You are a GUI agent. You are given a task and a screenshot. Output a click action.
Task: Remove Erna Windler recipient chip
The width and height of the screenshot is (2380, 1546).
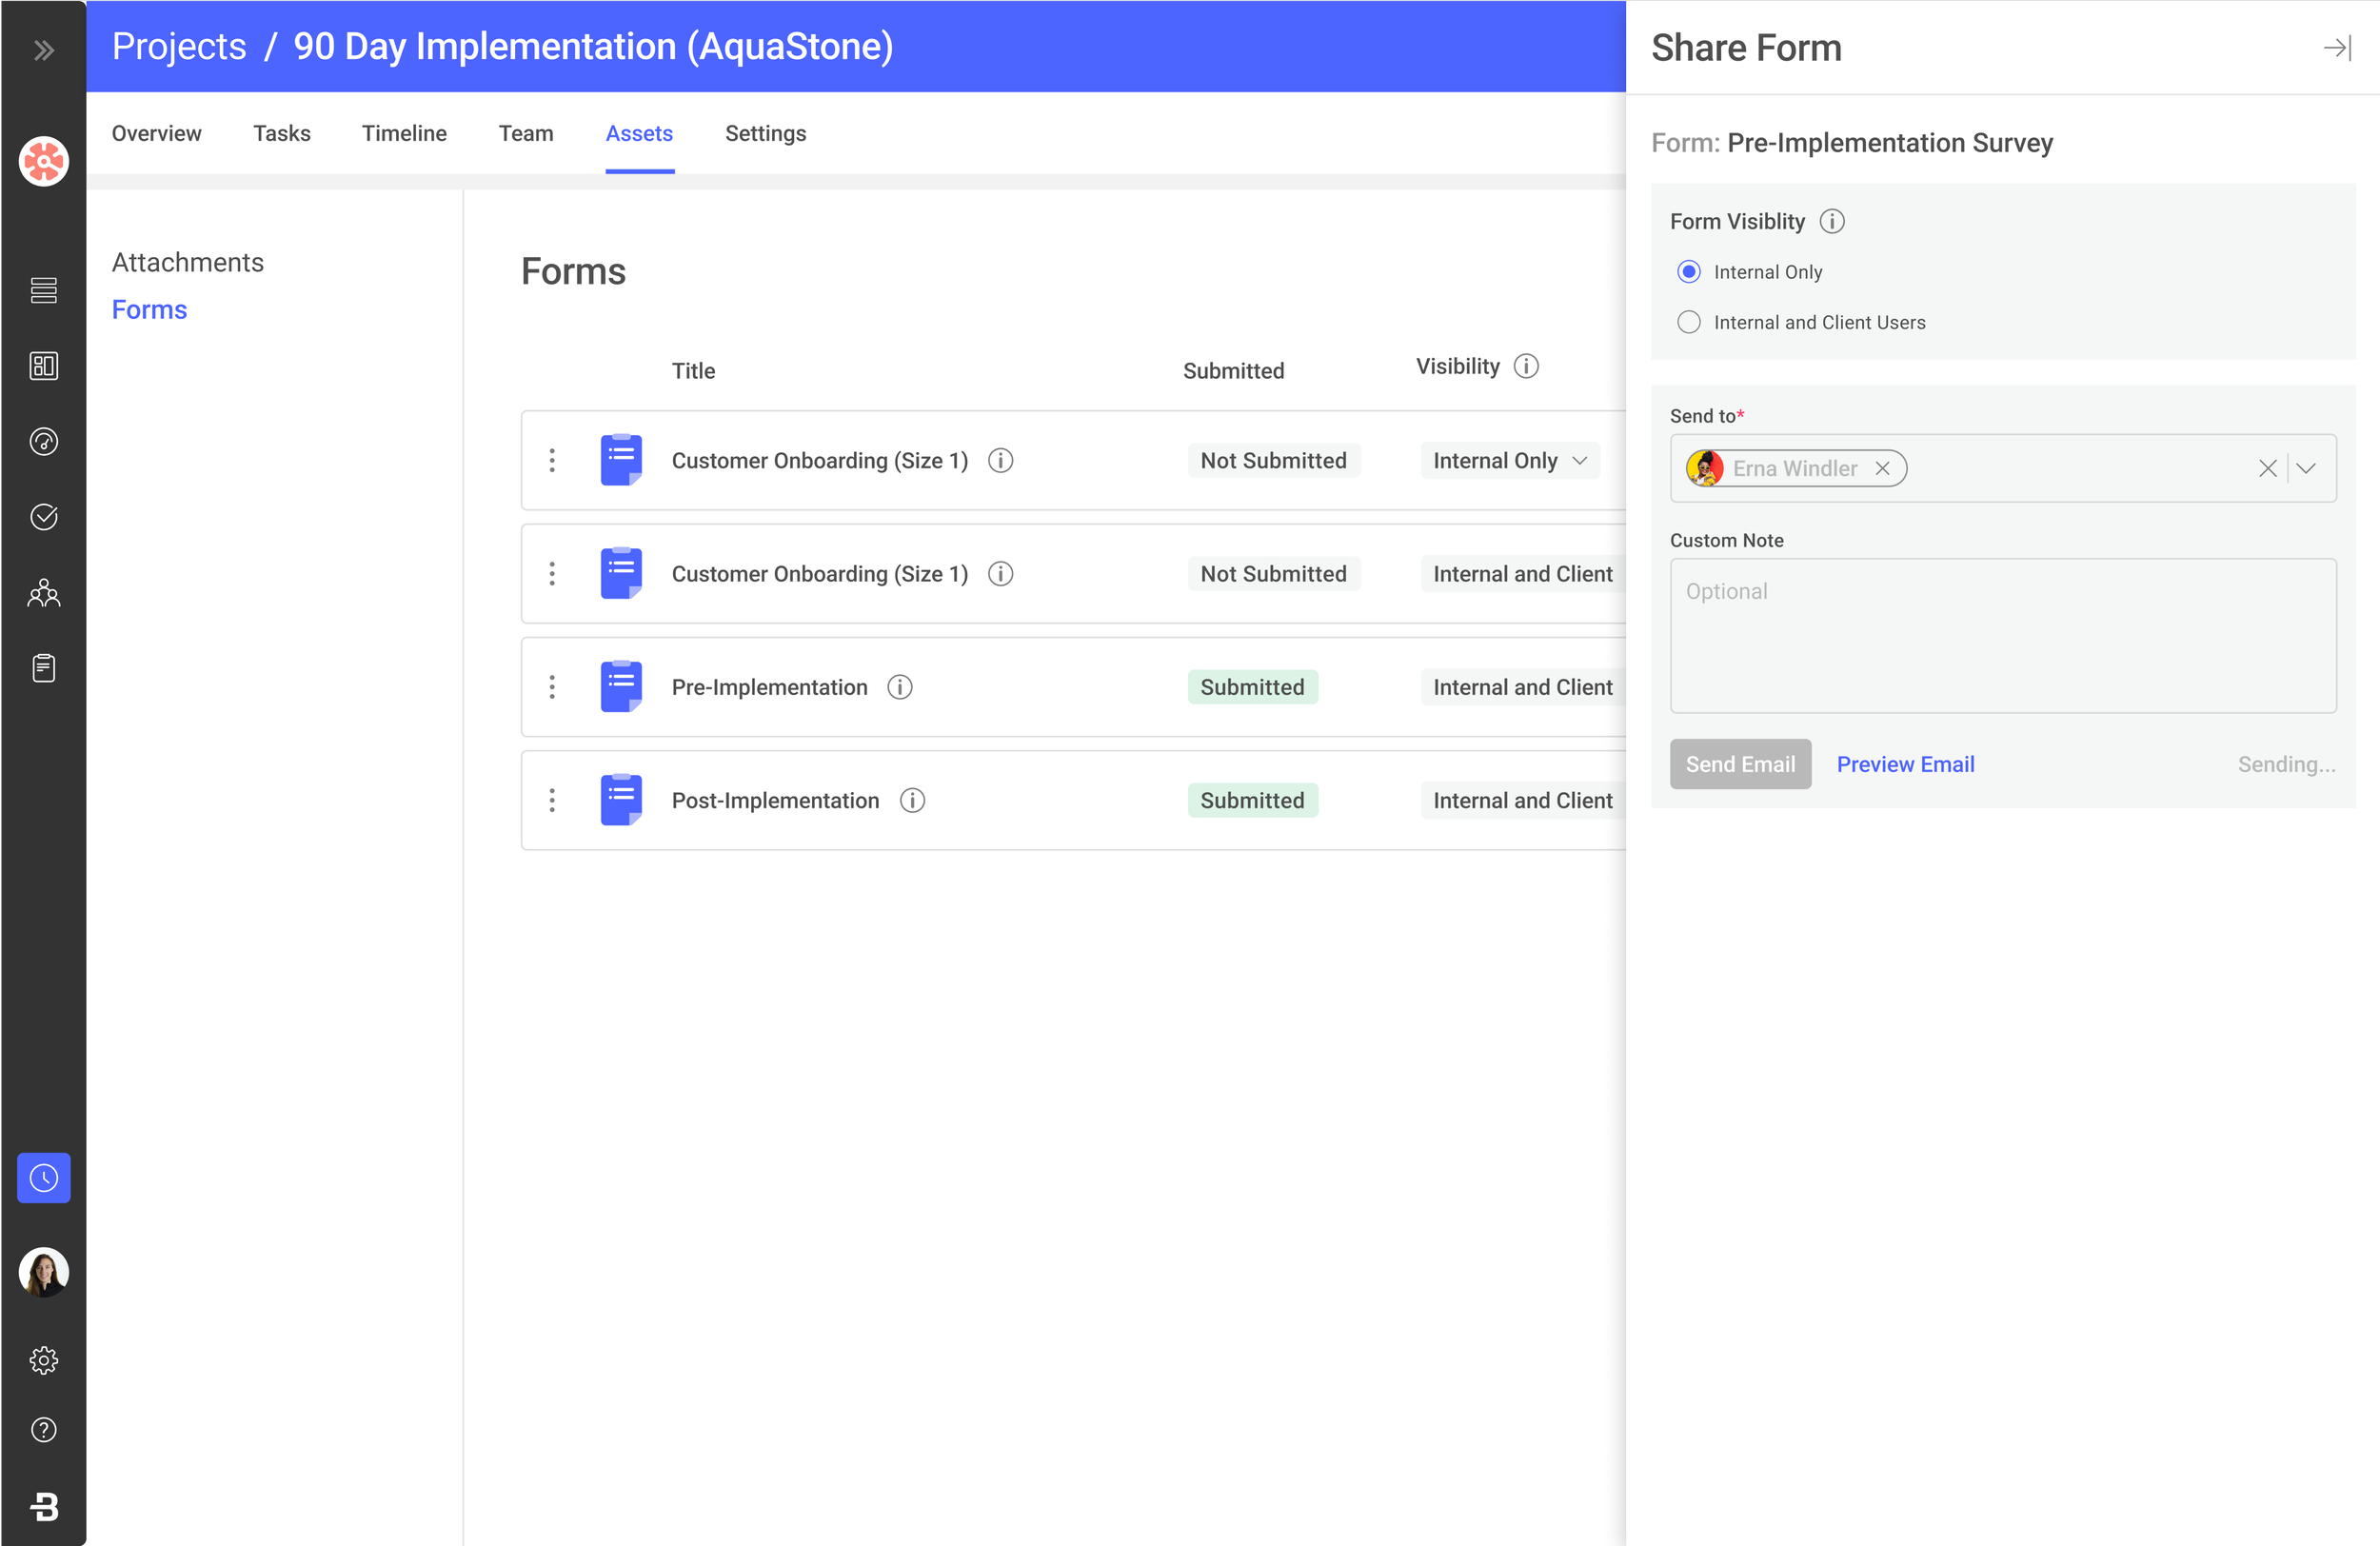[1882, 468]
